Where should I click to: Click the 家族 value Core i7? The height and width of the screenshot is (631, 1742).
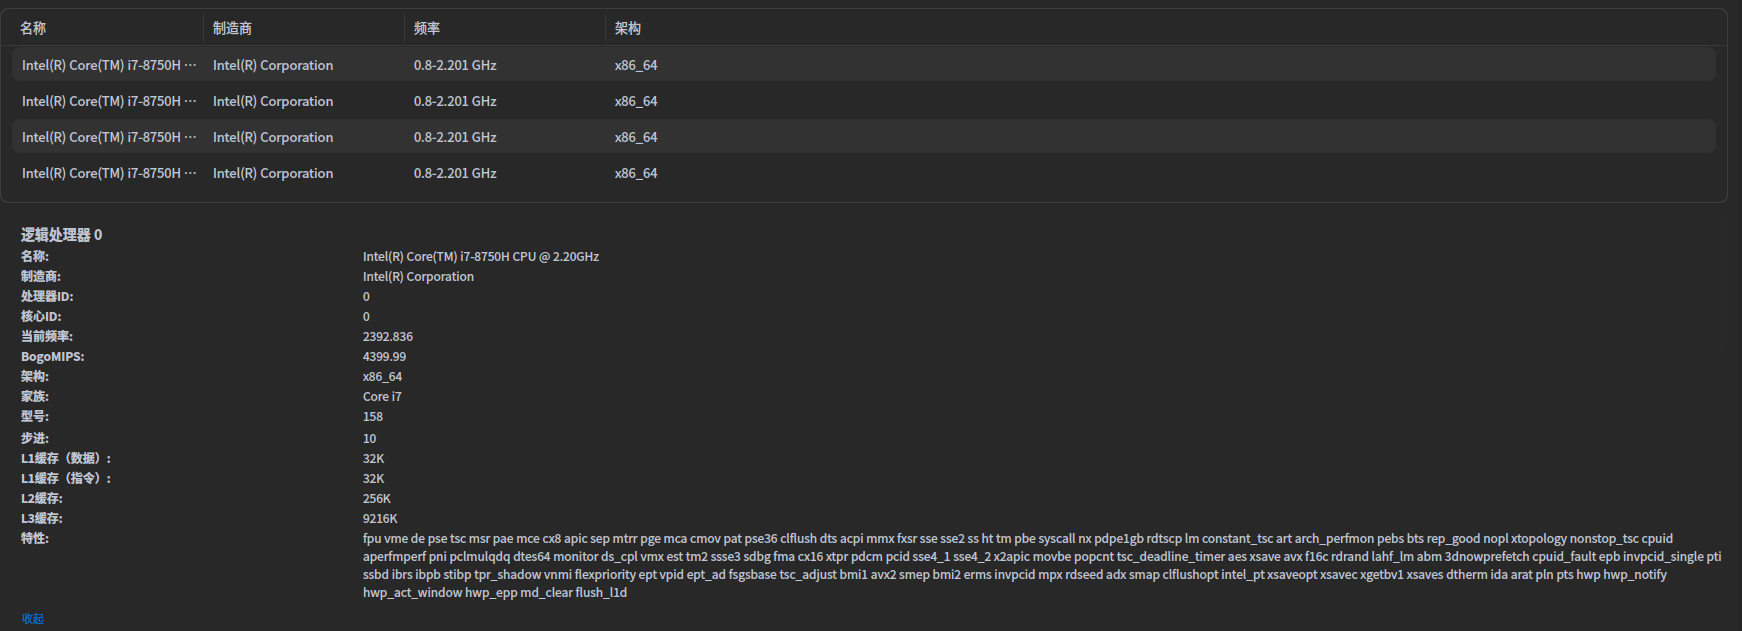(382, 397)
